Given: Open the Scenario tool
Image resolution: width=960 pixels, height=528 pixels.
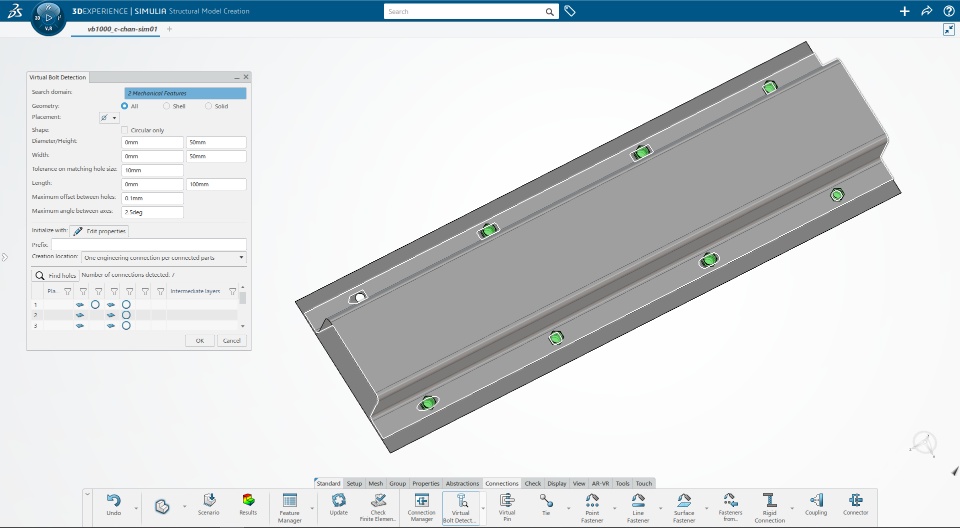Looking at the screenshot, I should click(209, 499).
